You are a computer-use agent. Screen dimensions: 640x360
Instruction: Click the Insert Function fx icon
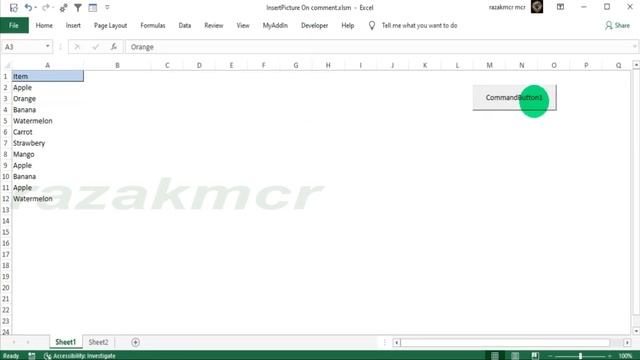114,47
